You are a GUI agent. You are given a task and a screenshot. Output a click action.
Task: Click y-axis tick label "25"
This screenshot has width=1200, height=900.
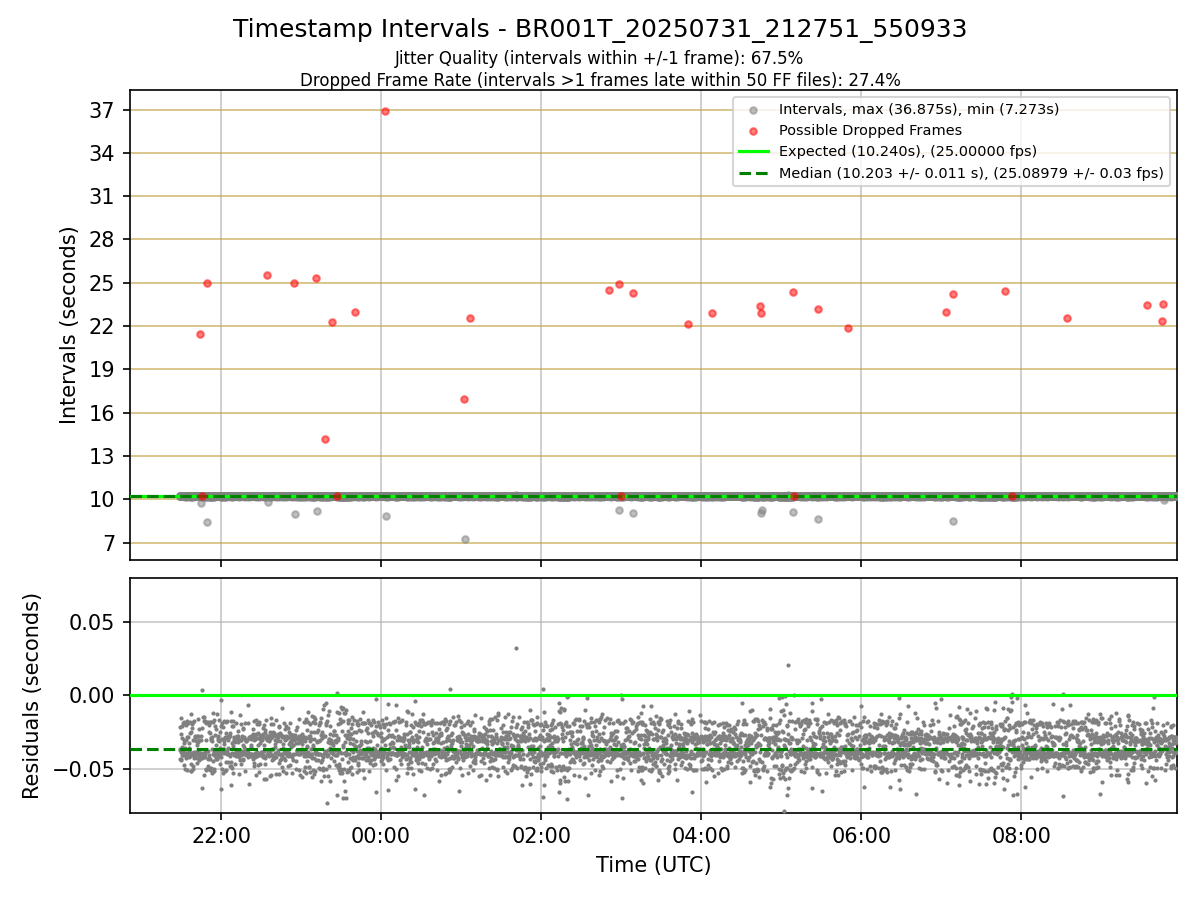pos(103,283)
